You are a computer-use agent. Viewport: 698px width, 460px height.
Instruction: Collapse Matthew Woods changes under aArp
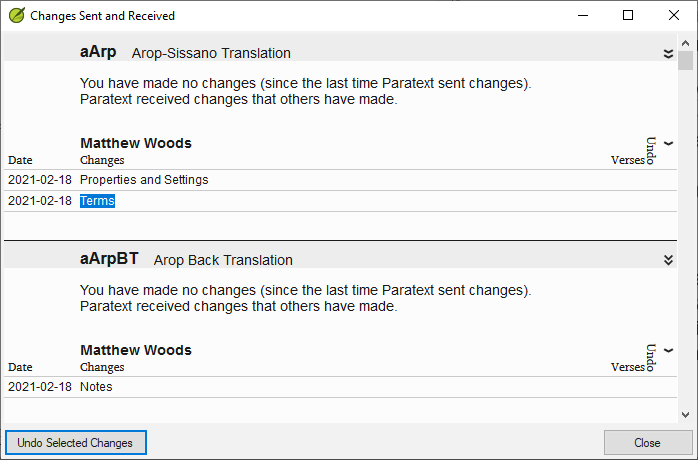click(668, 143)
